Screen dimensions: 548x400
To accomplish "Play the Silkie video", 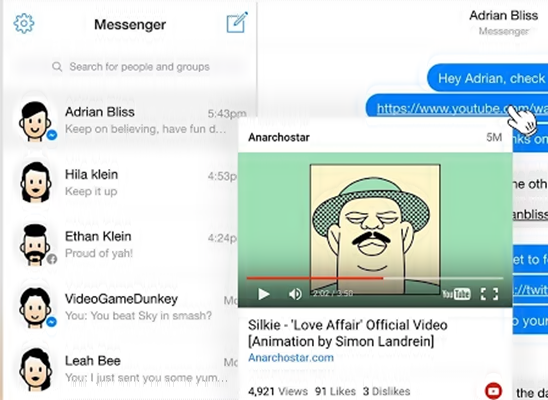I will pyautogui.click(x=264, y=294).
